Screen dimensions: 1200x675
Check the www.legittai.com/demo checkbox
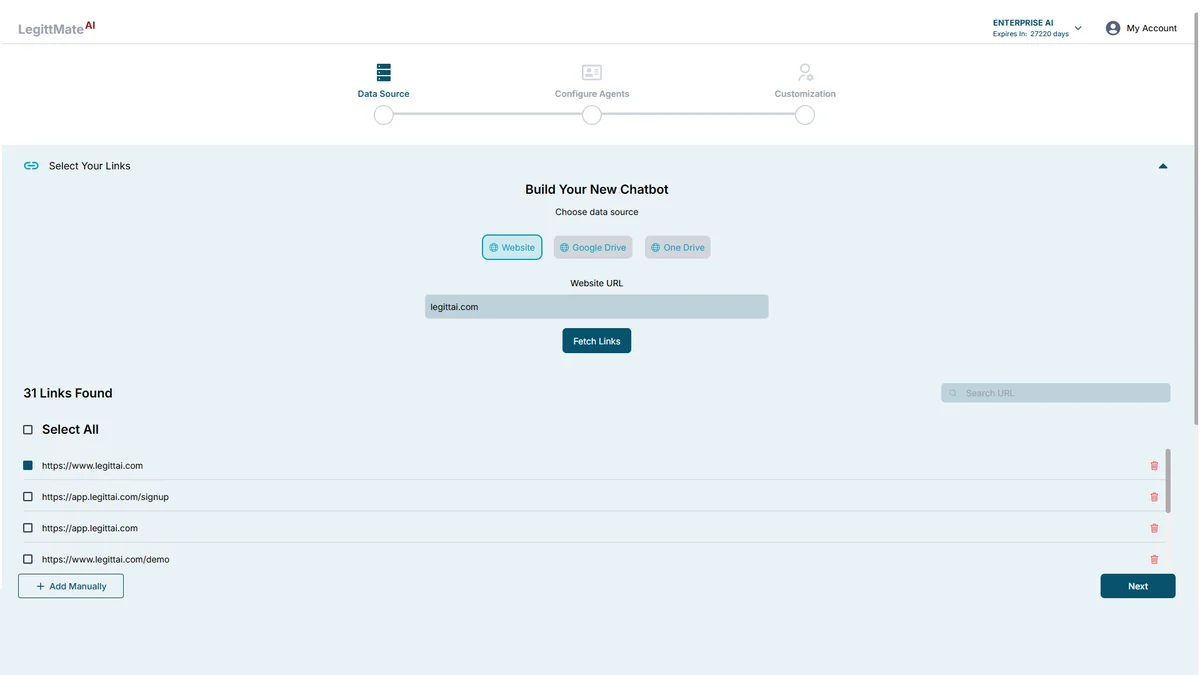(28, 560)
